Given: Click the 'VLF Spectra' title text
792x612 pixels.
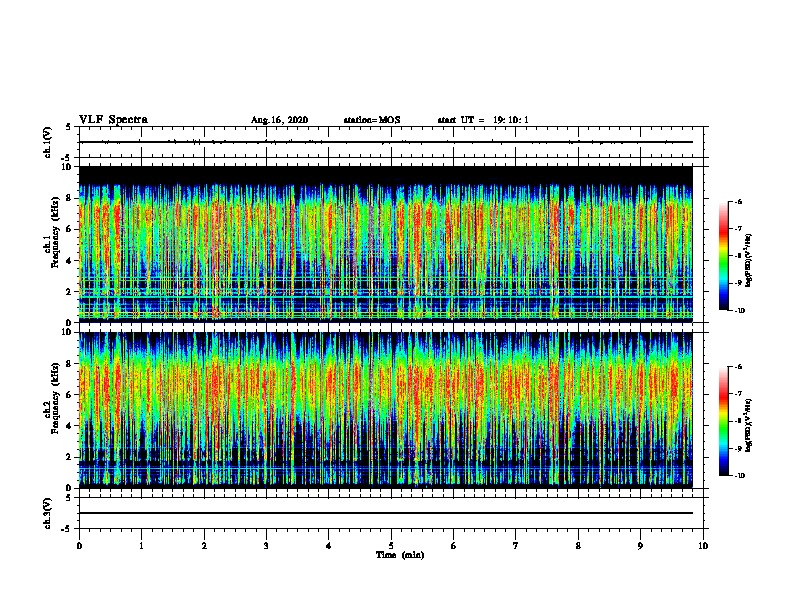Looking at the screenshot, I should point(113,120).
